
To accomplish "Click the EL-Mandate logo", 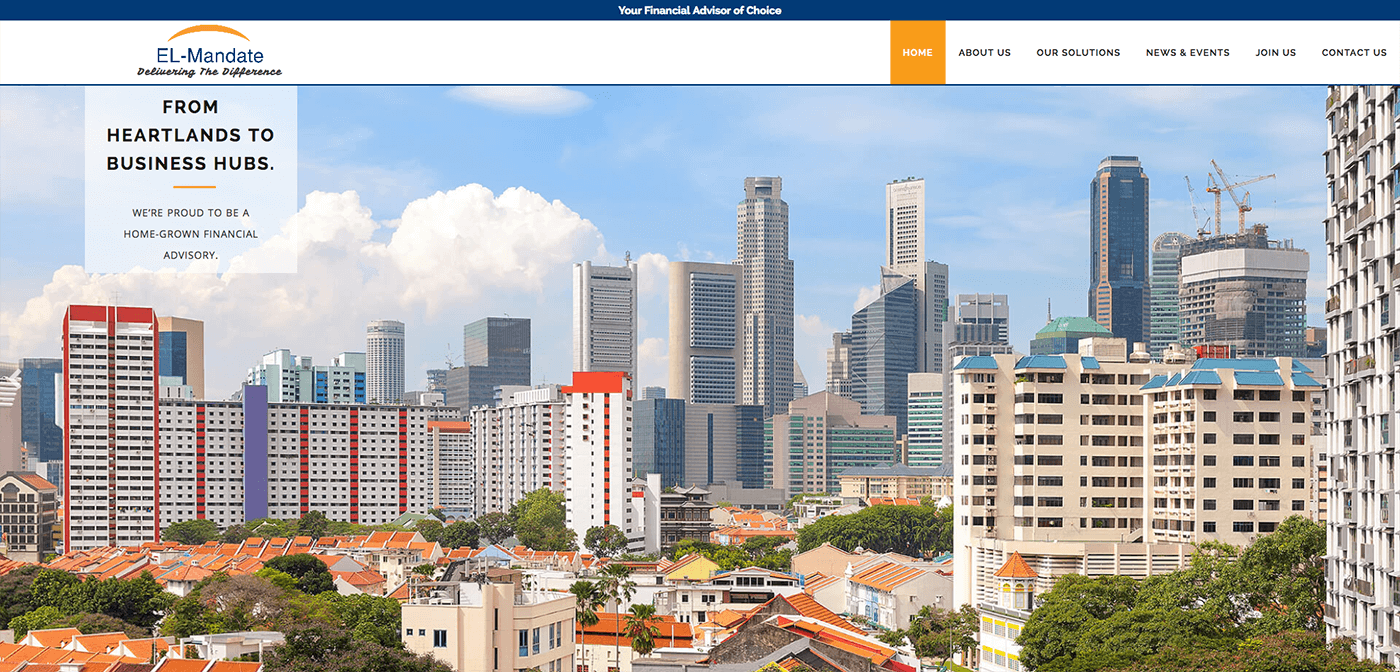I will click(210, 52).
